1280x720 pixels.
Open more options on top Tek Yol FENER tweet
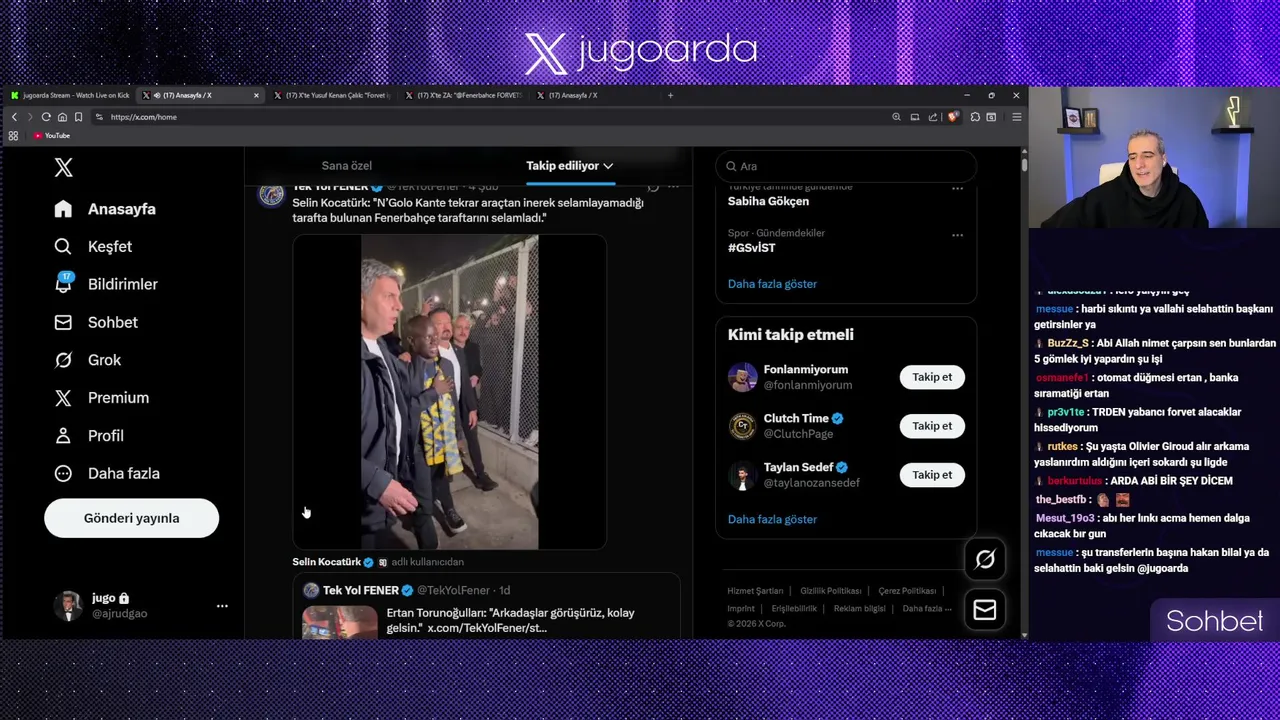673,187
